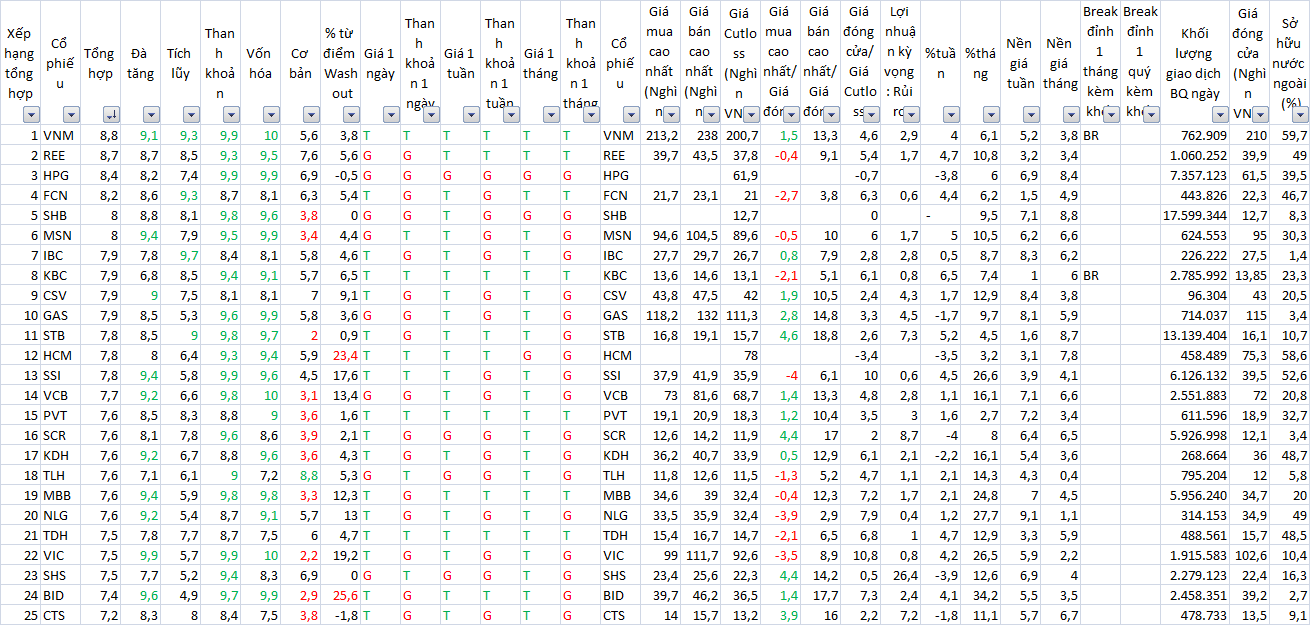
Task: Open the Khối lượng giao dịch BQ ngày filter
Action: 1222,115
